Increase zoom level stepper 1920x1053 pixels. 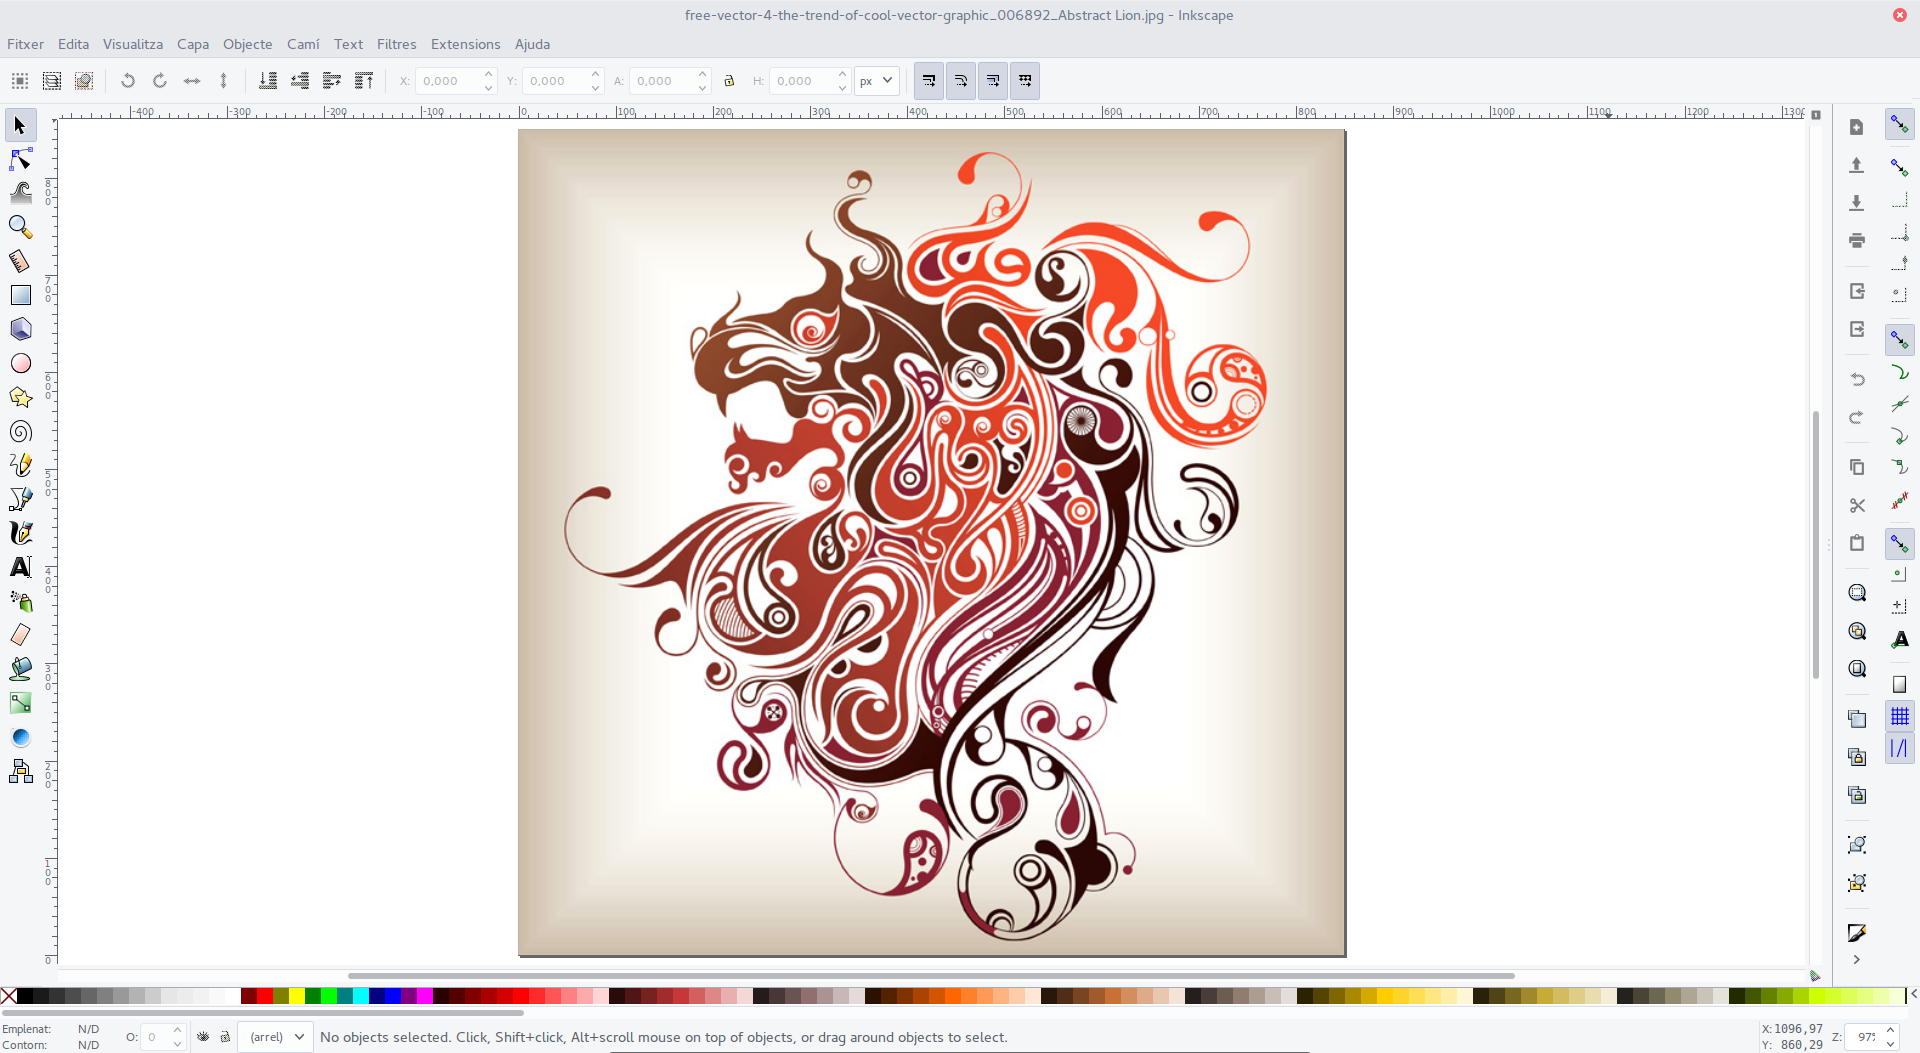[x=1890, y=1030]
